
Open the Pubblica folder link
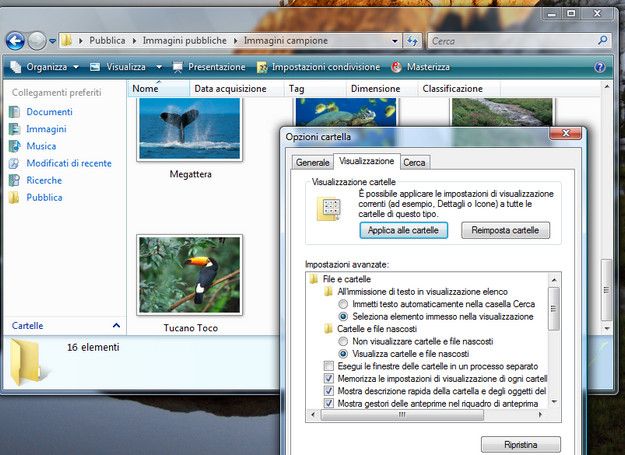point(44,198)
